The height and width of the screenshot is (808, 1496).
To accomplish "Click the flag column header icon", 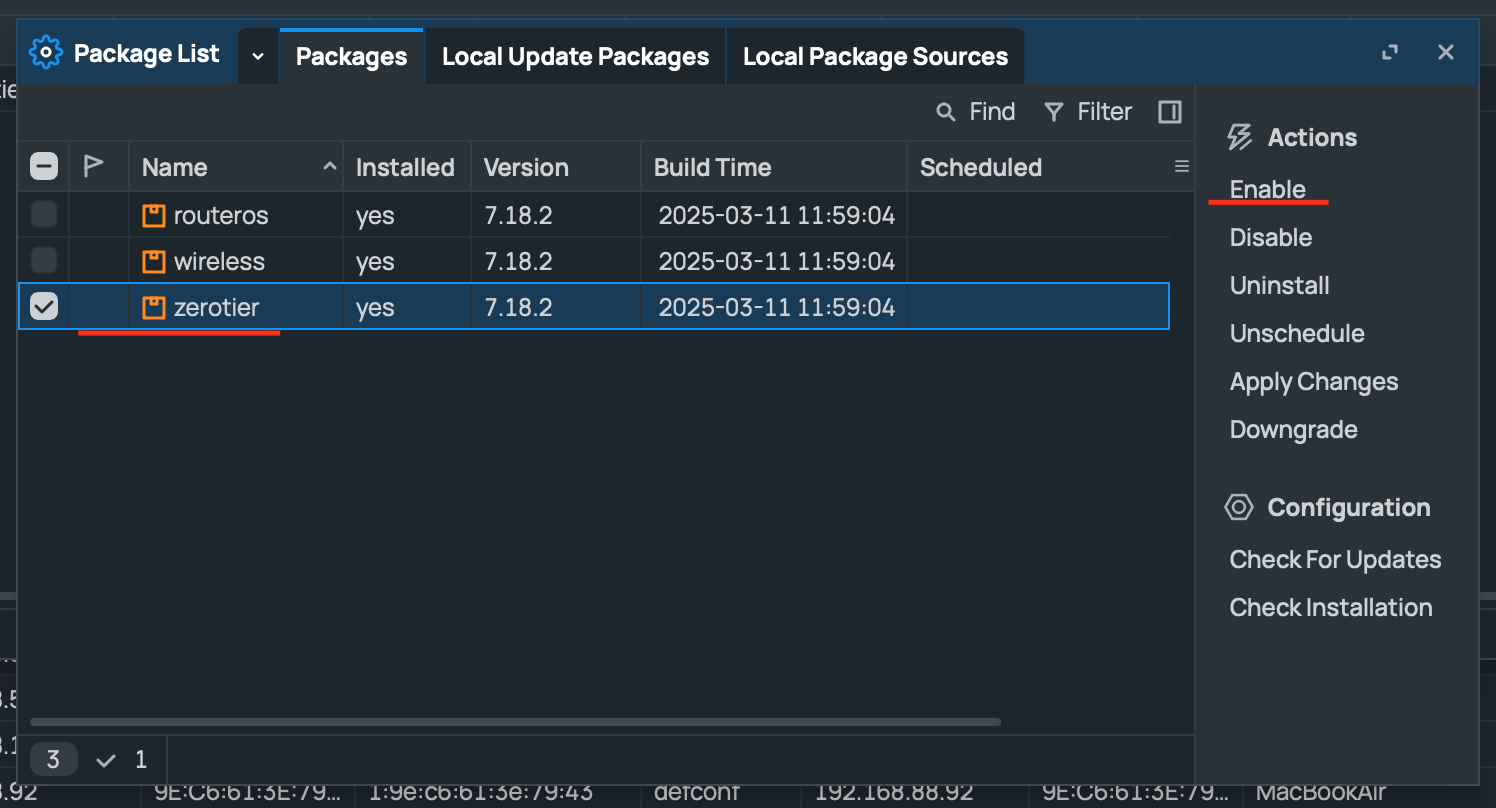I will pyautogui.click(x=93, y=166).
